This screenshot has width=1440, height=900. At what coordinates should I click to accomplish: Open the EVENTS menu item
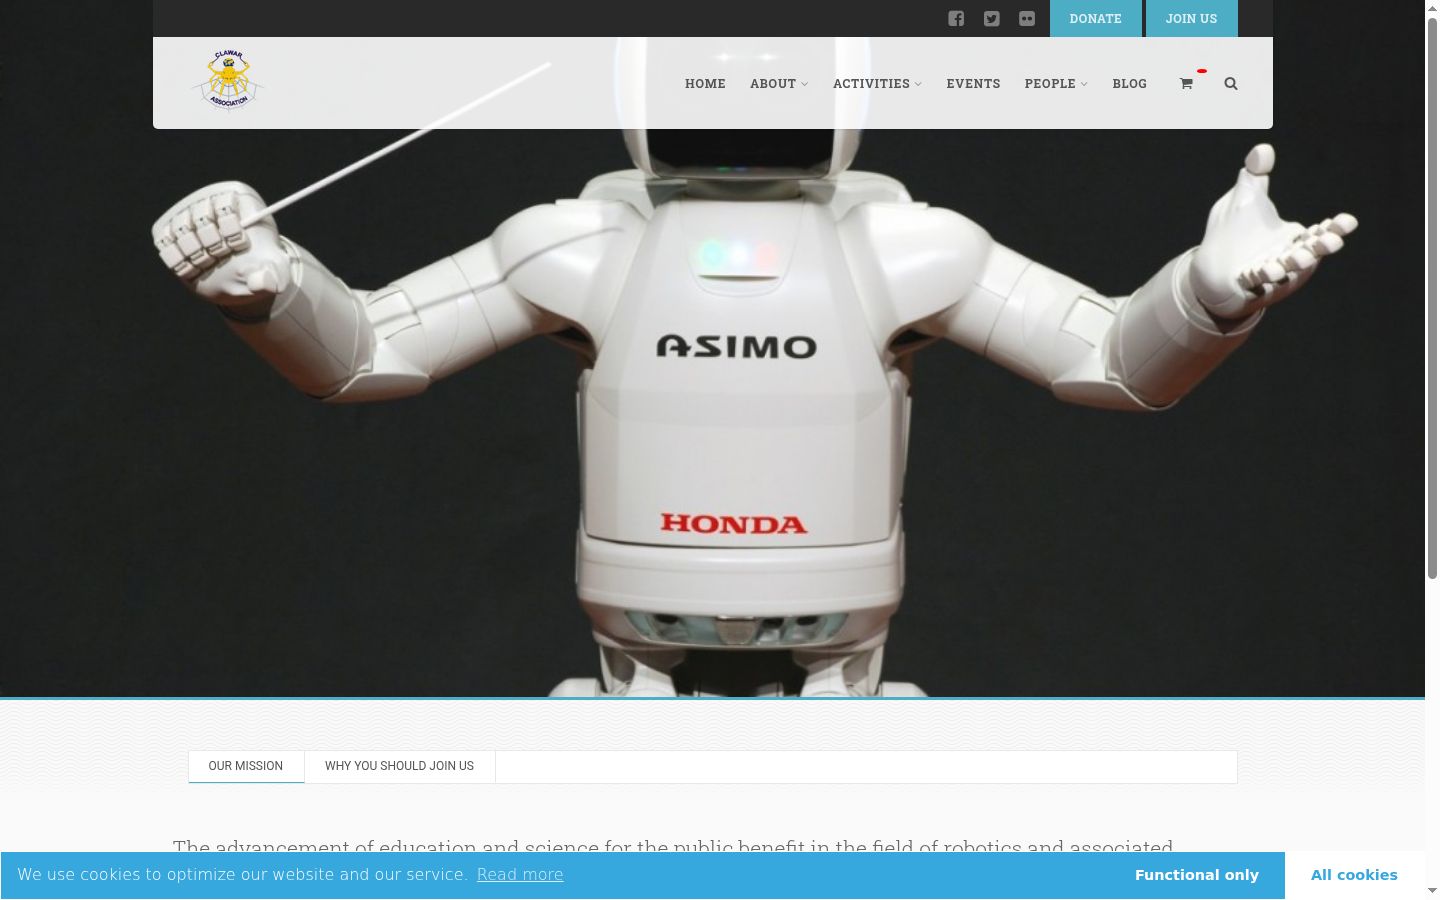(x=973, y=83)
